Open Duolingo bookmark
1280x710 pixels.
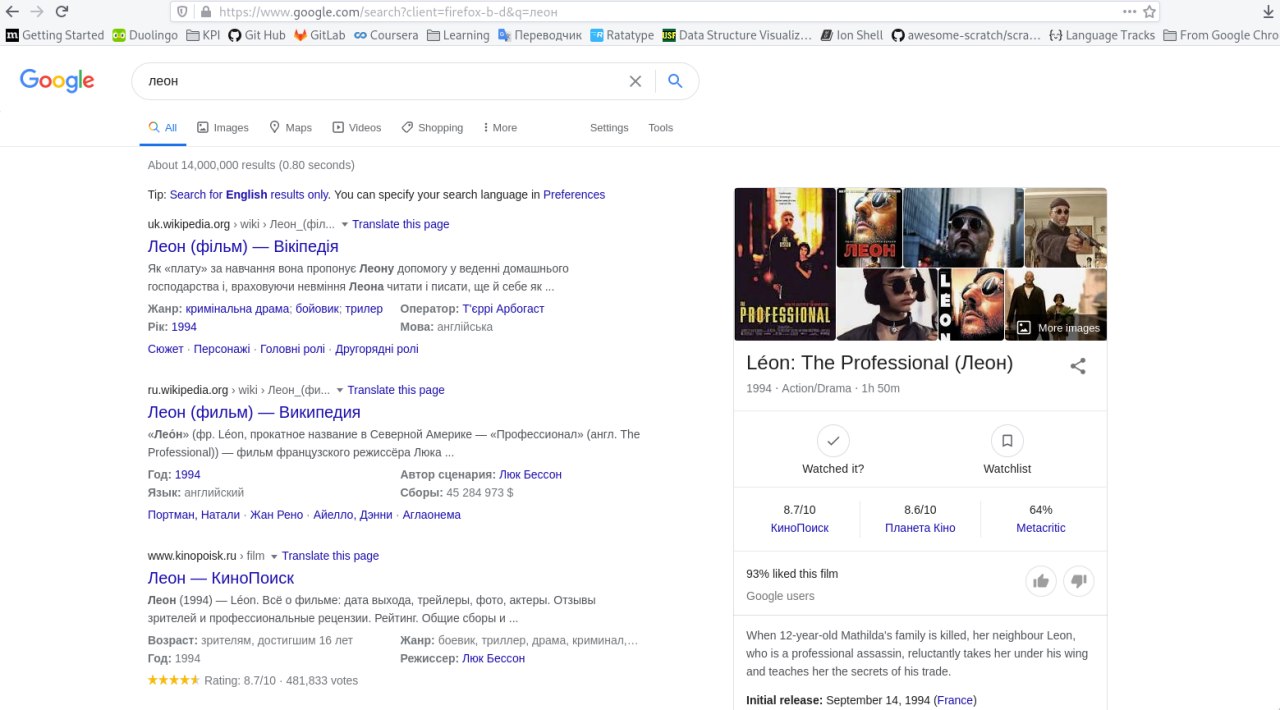145,35
